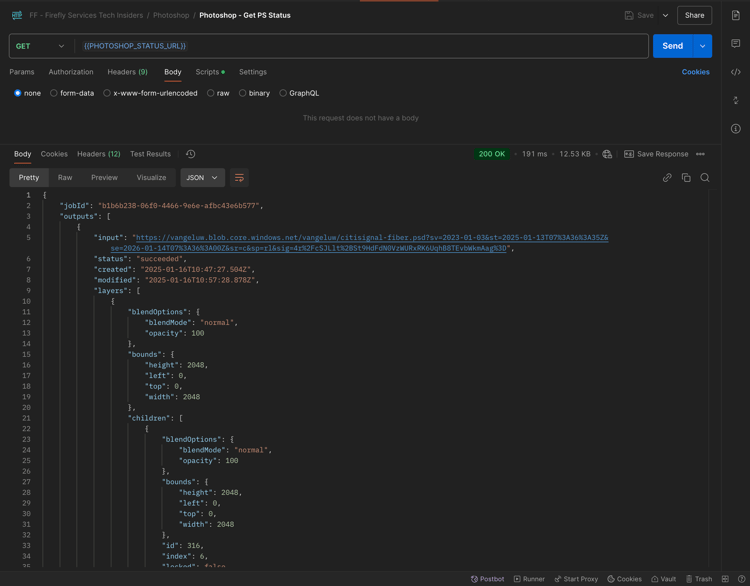Screen dimensions: 750x586
Task: Select the Pretty view tab
Action: click(x=29, y=177)
